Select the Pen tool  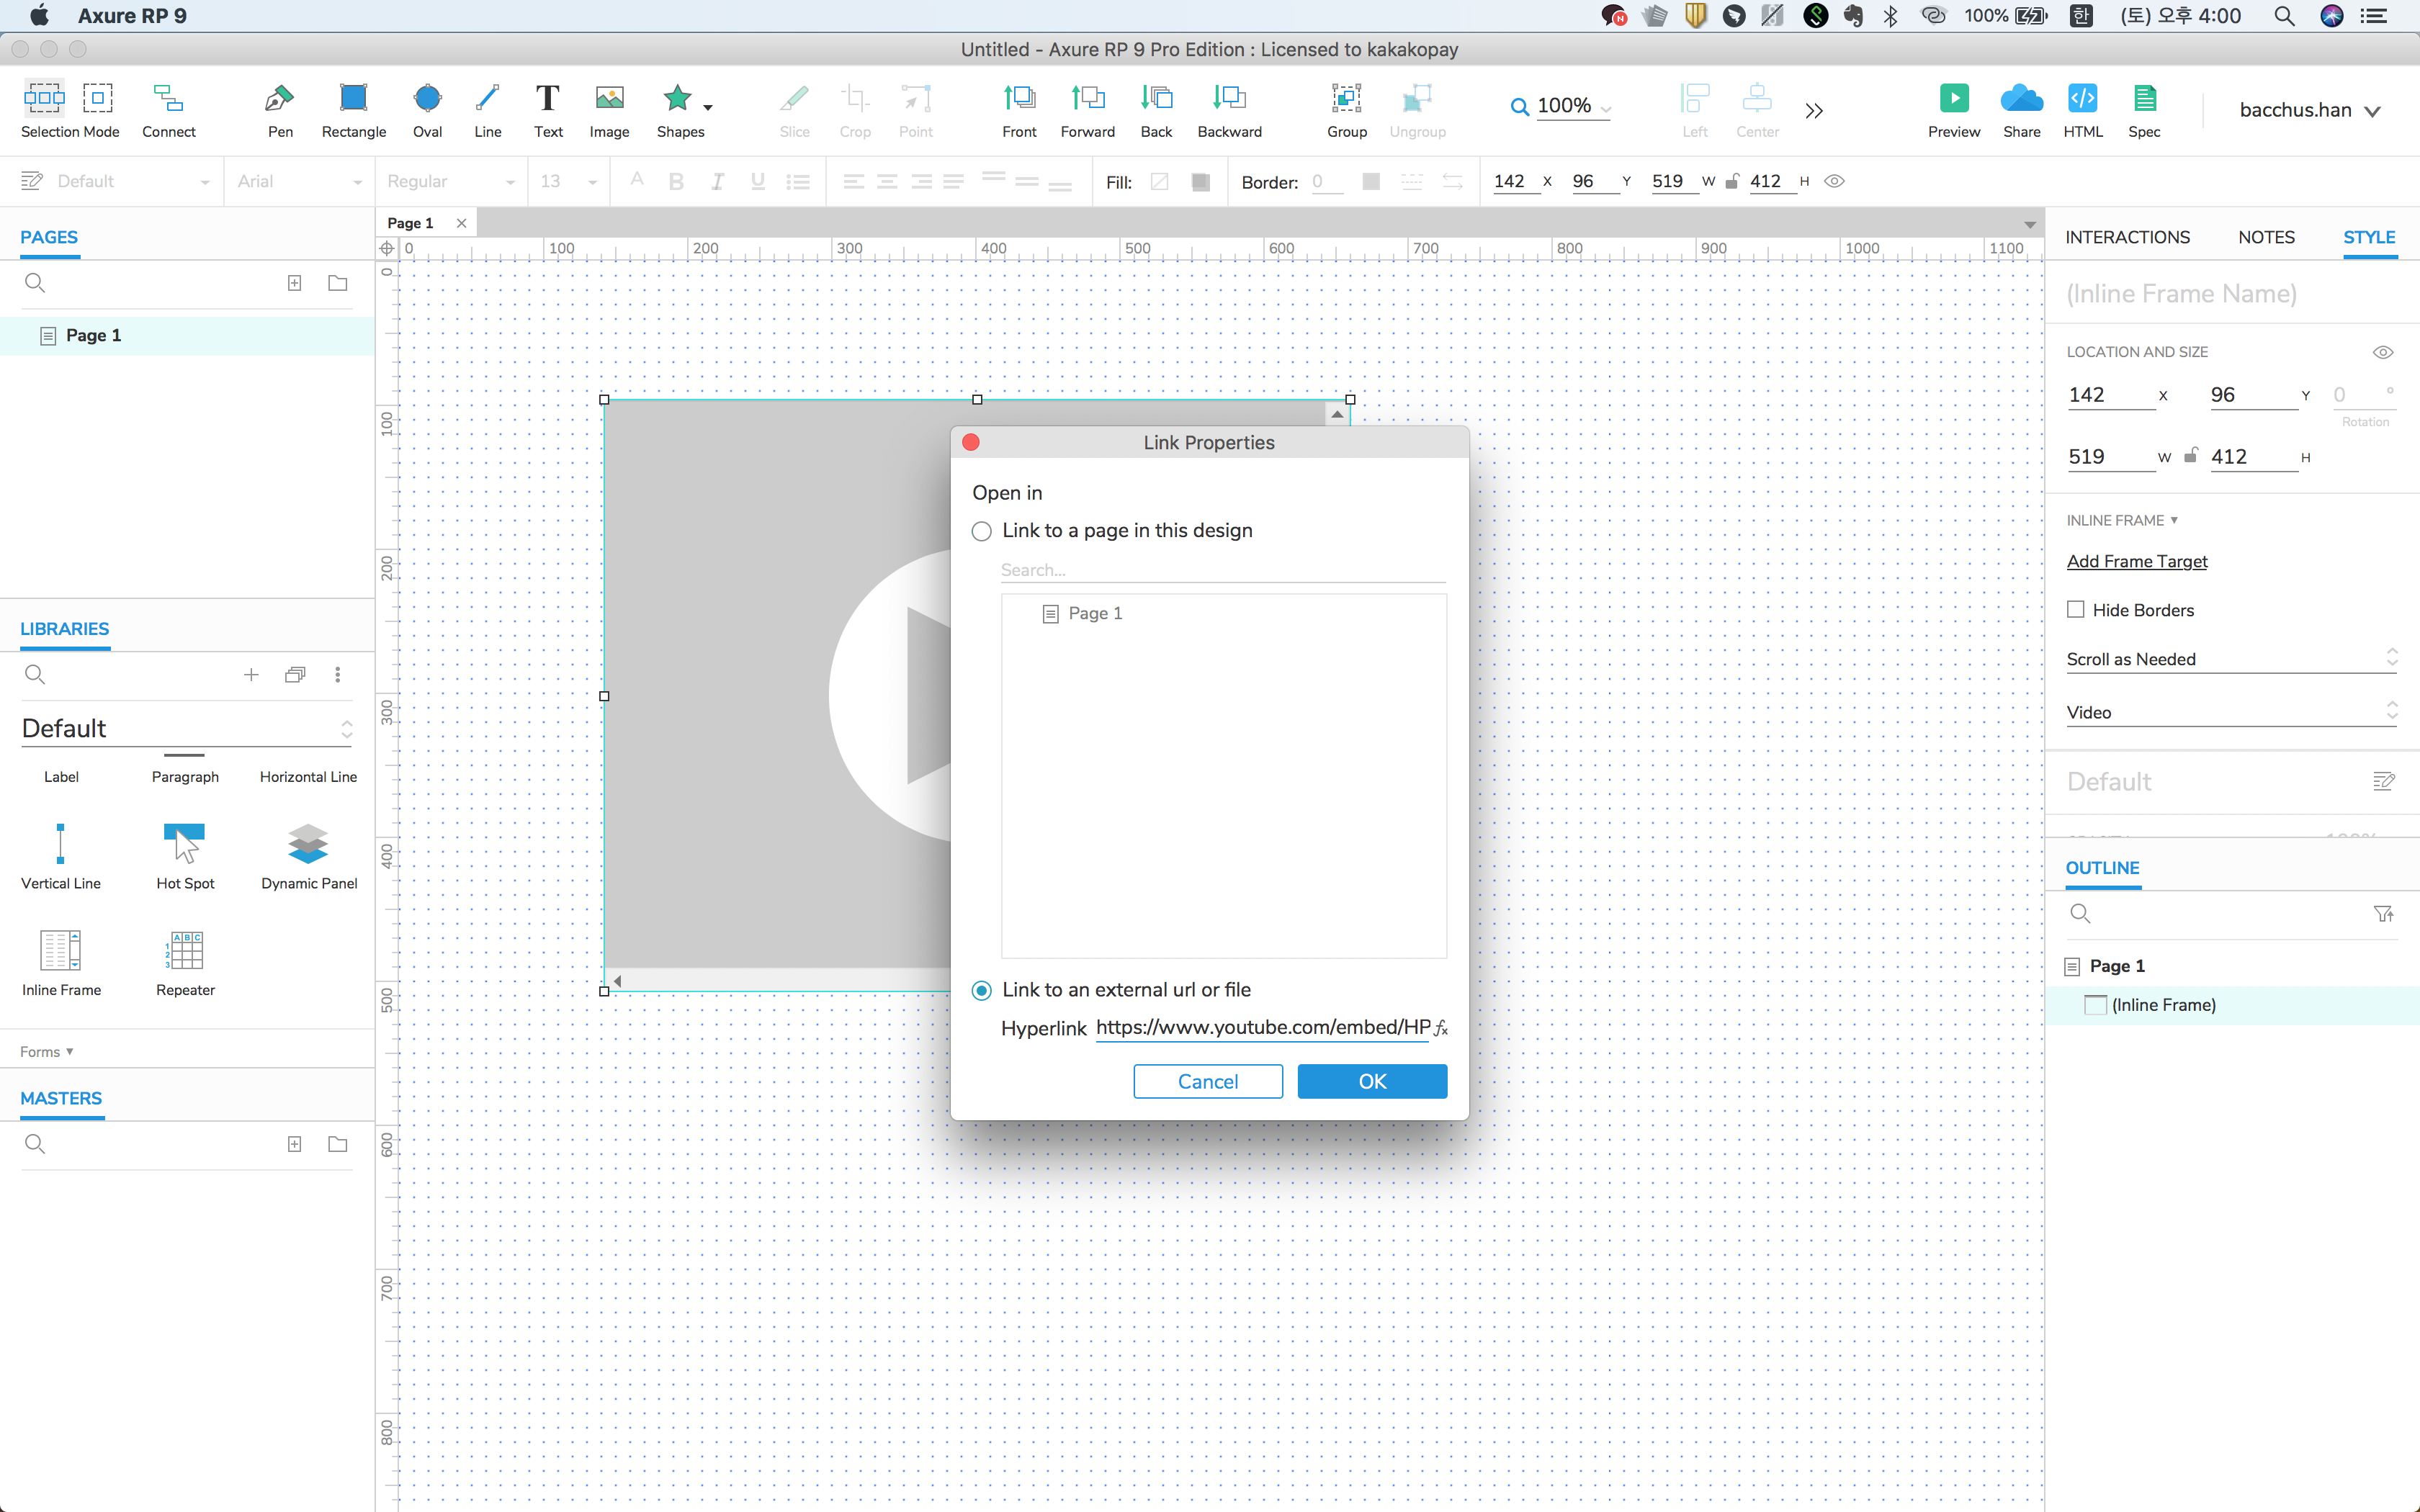280,99
